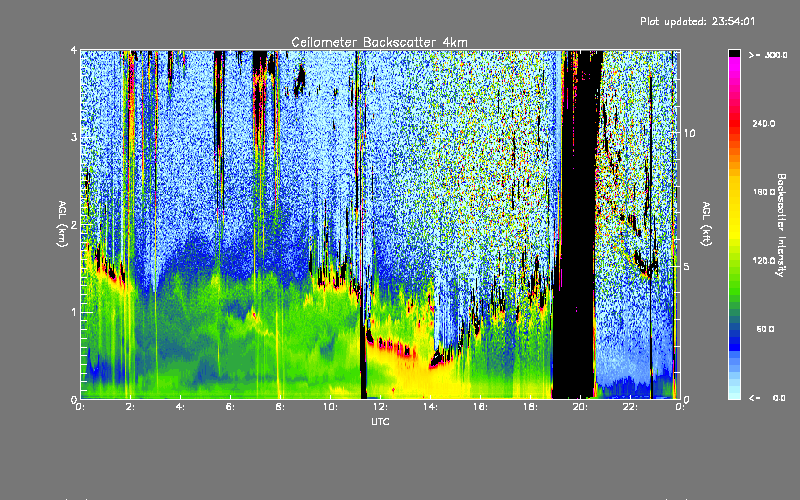Click the '18:' tick label on the UTC axis
This screenshot has height=500, width=800.
click(531, 407)
